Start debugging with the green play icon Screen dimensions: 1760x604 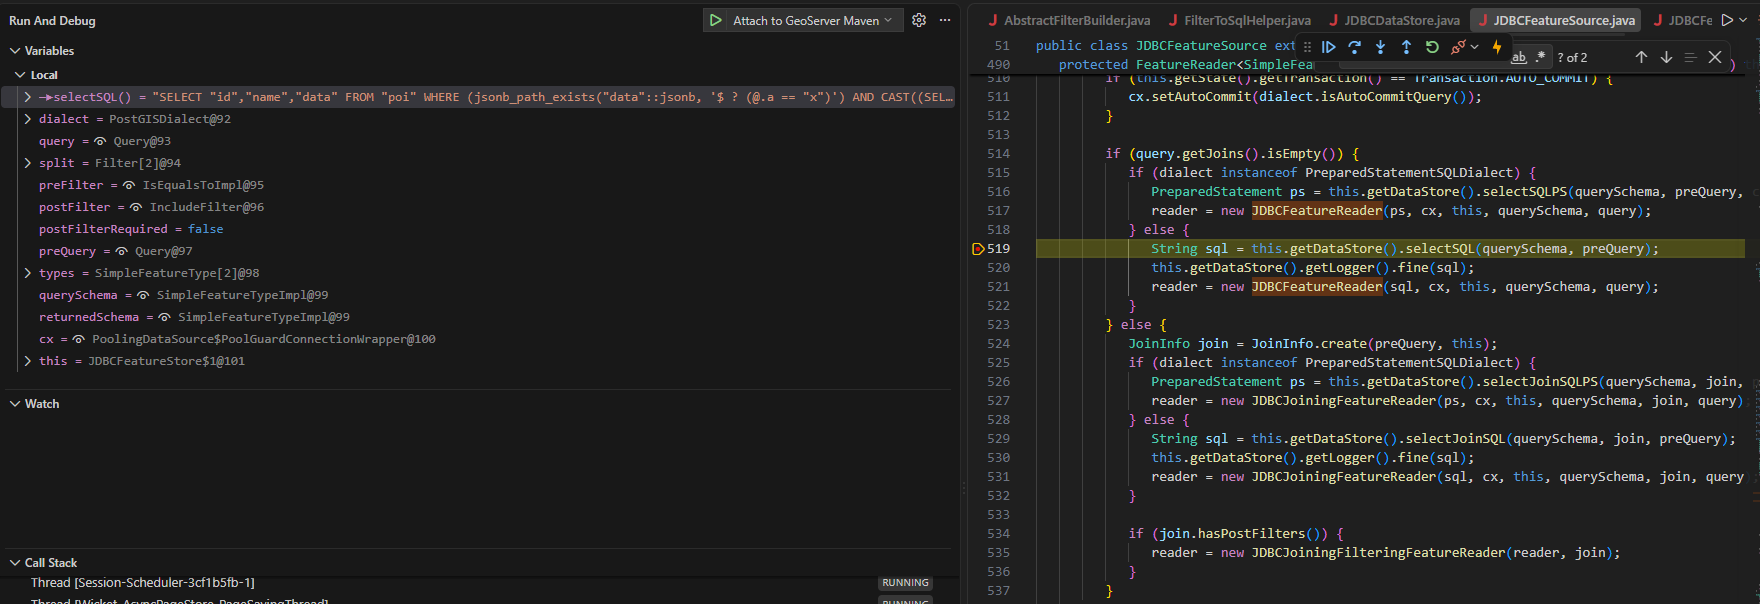pyautogui.click(x=716, y=20)
